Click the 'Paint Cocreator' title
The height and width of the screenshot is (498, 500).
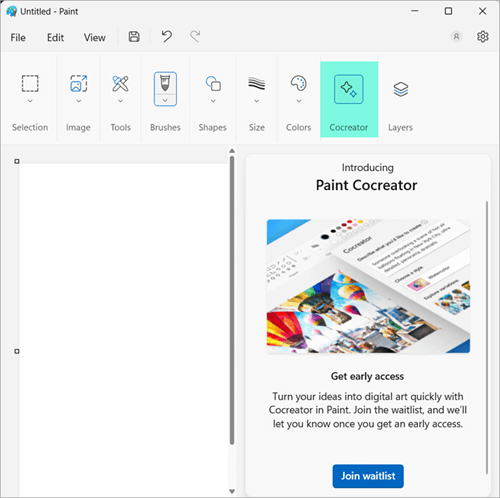click(x=366, y=185)
